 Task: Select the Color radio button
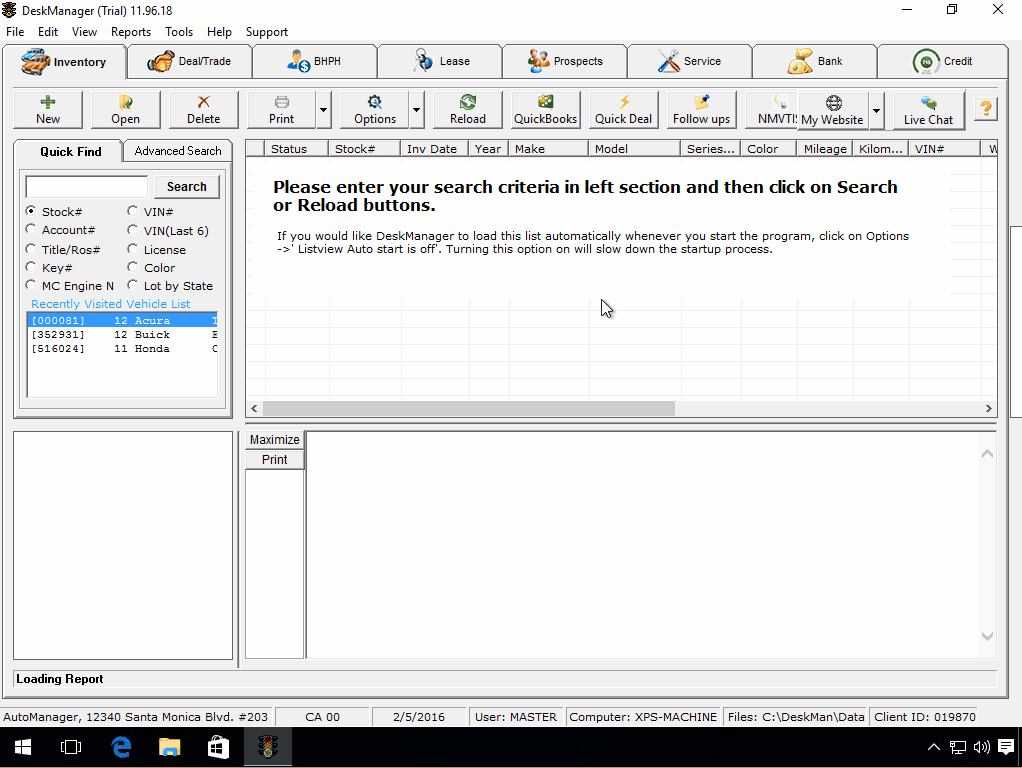tap(132, 267)
